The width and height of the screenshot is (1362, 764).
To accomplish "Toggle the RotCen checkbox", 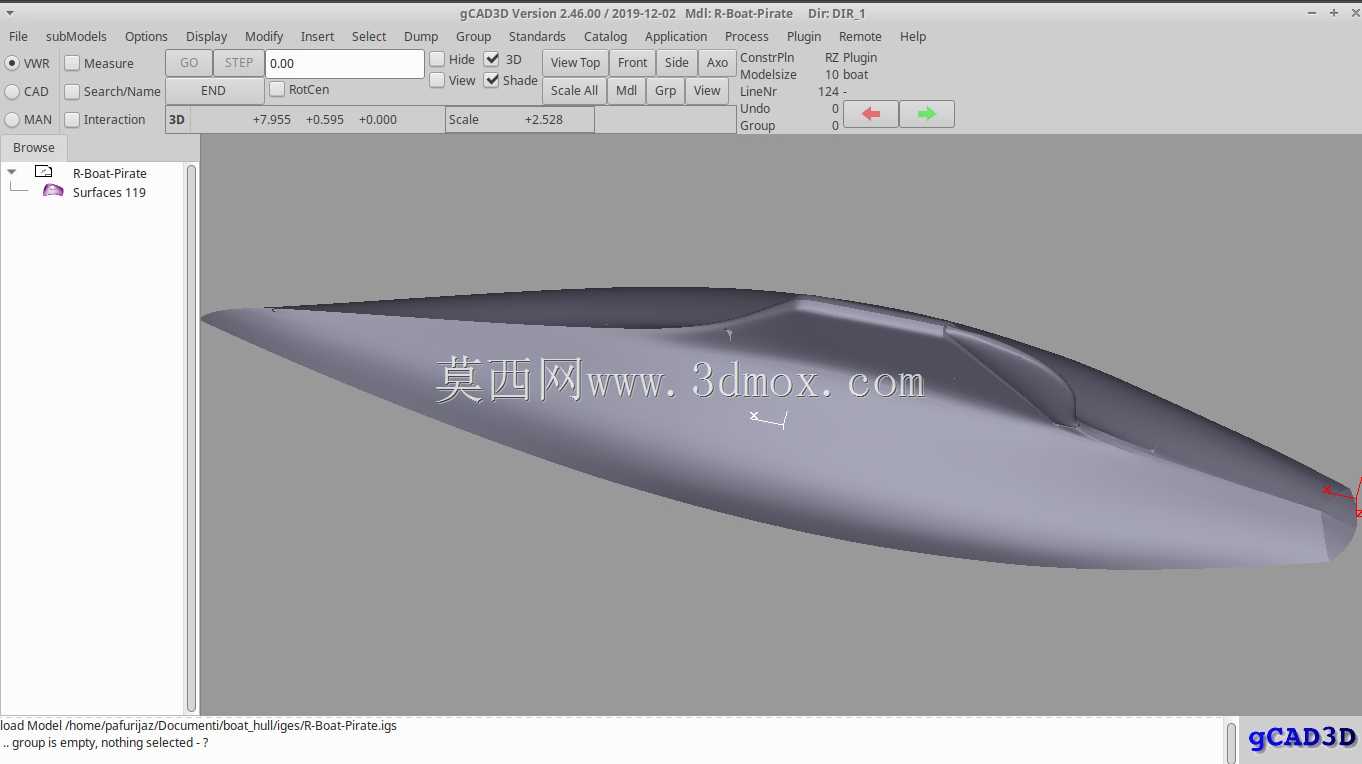I will tap(277, 89).
